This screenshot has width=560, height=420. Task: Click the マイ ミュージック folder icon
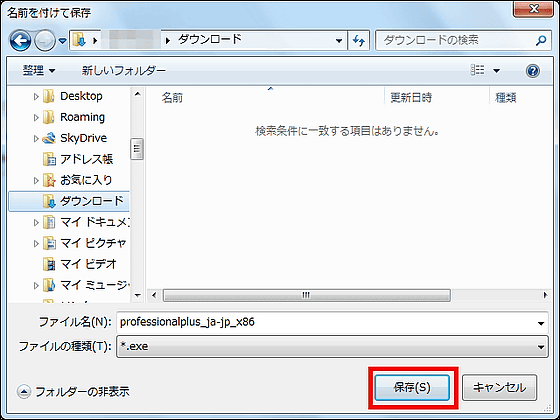[49, 286]
